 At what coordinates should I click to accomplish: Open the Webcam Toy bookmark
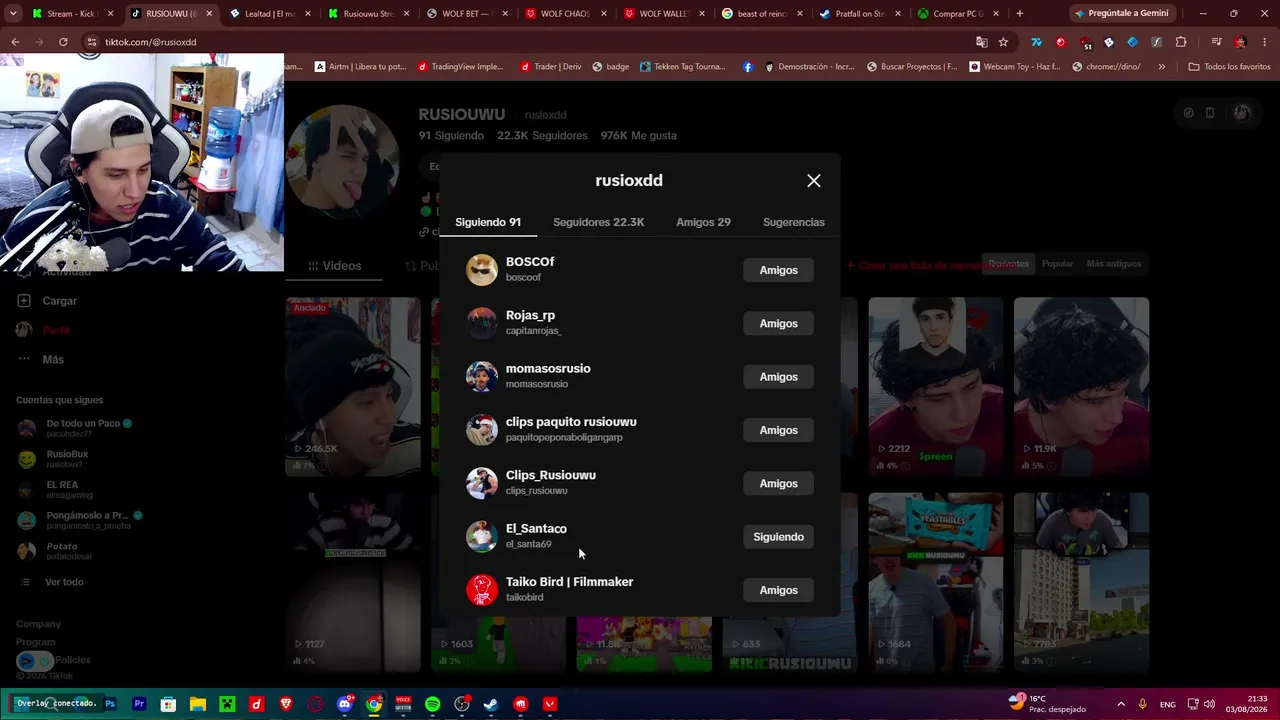(x=1015, y=67)
